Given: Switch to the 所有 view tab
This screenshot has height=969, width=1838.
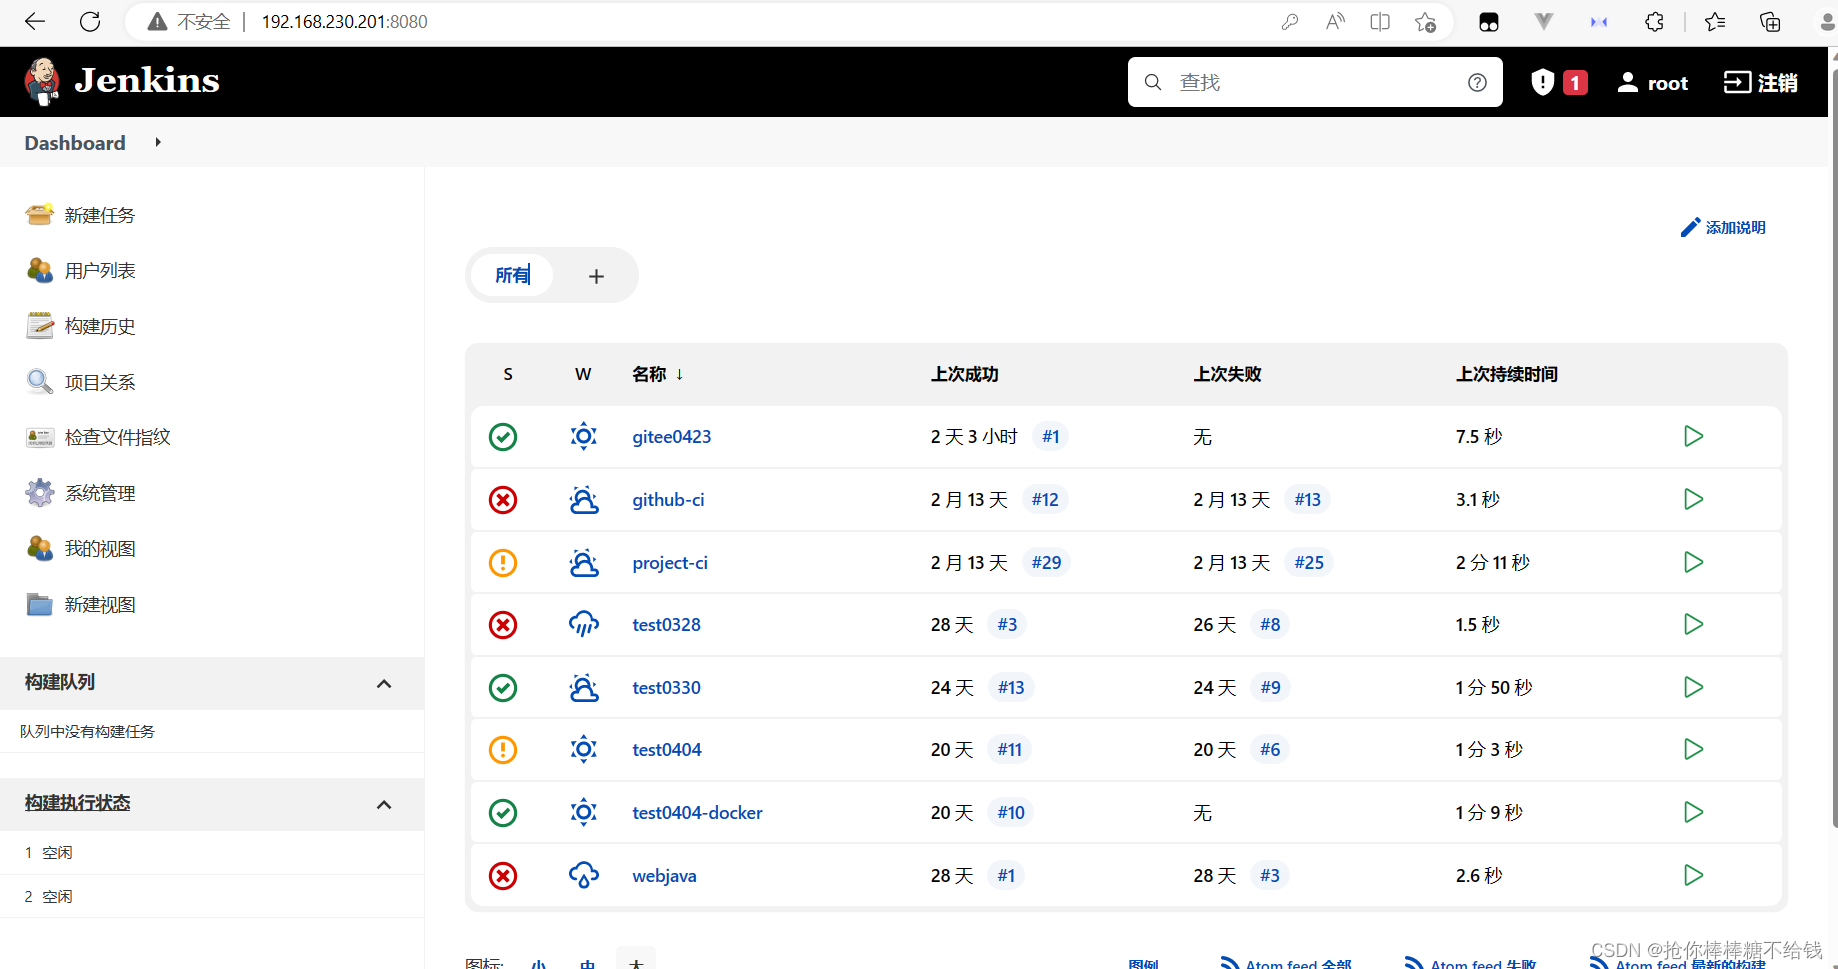Looking at the screenshot, I should (513, 275).
